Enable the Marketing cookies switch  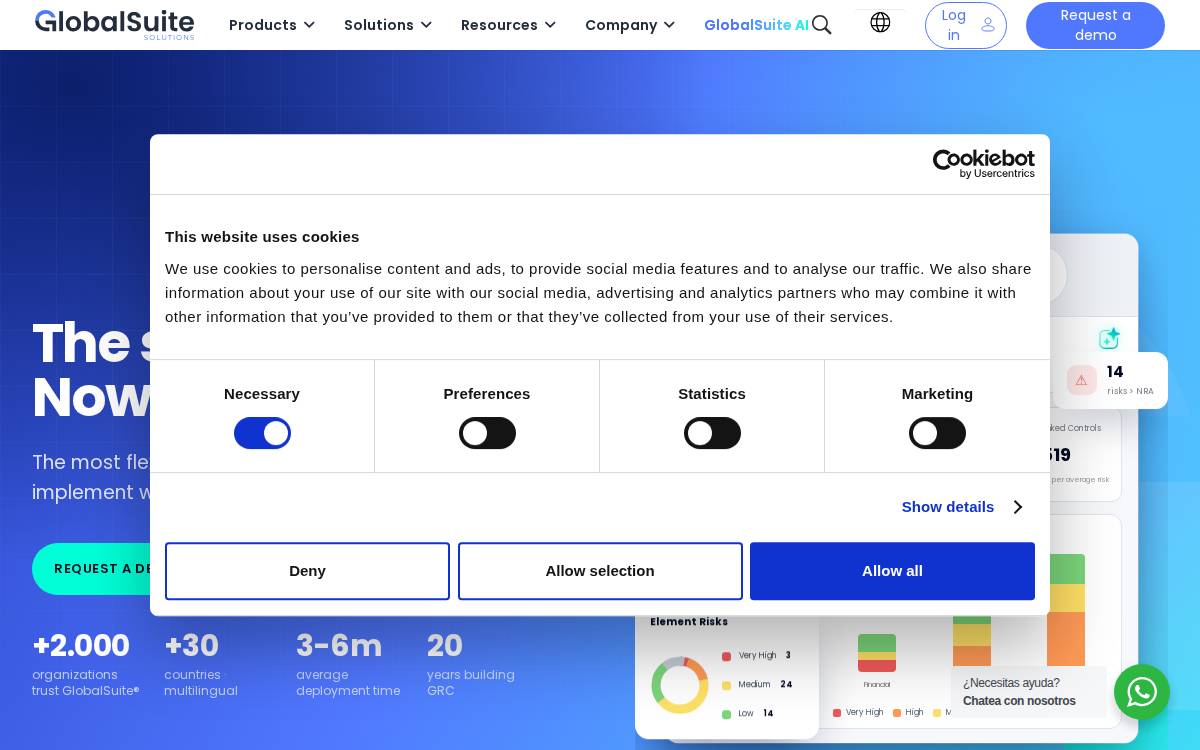[937, 433]
